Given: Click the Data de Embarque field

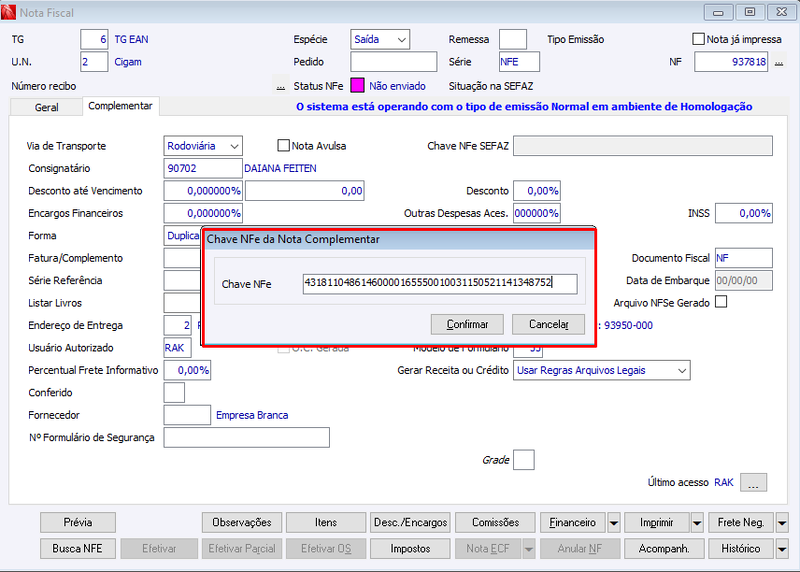Looking at the screenshot, I should [744, 281].
